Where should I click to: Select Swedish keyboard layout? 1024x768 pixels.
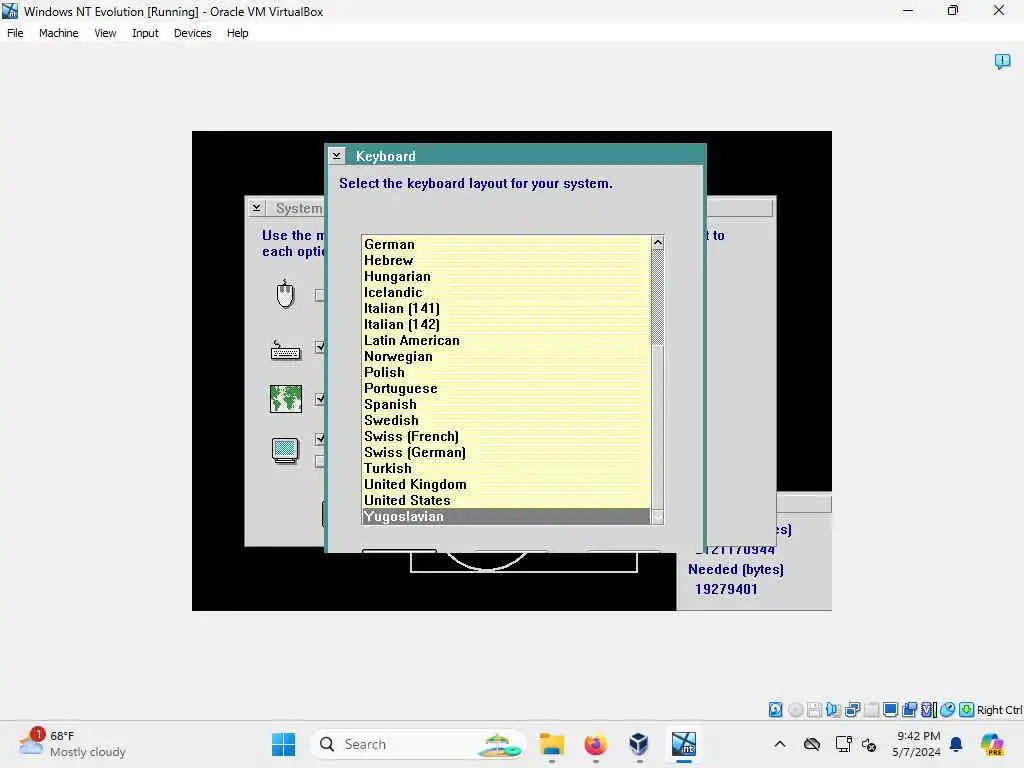click(506, 420)
